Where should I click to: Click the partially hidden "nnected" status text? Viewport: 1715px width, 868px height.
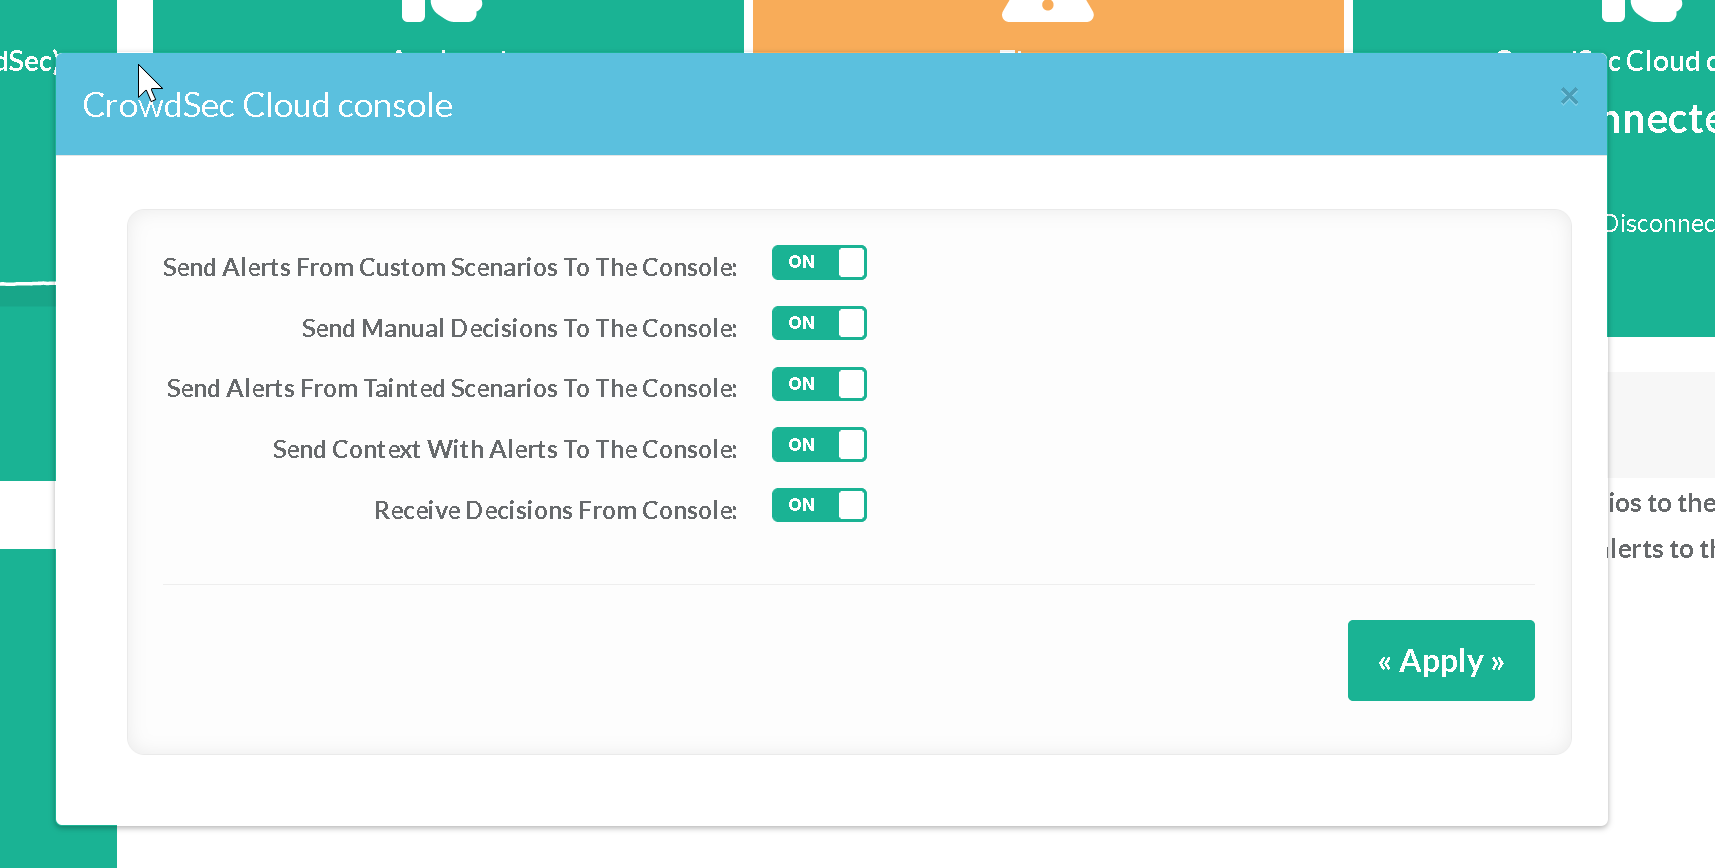(1661, 120)
